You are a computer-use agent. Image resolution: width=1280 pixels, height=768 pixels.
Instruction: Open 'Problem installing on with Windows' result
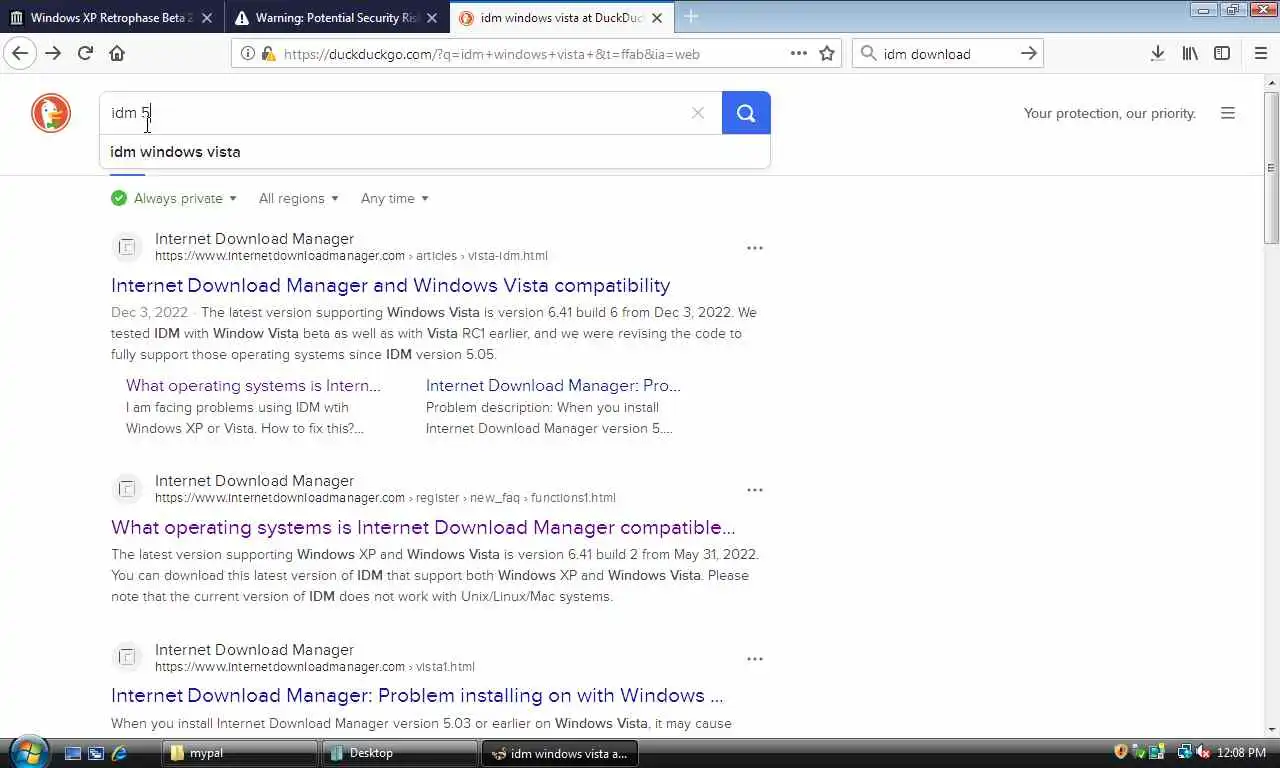417,695
